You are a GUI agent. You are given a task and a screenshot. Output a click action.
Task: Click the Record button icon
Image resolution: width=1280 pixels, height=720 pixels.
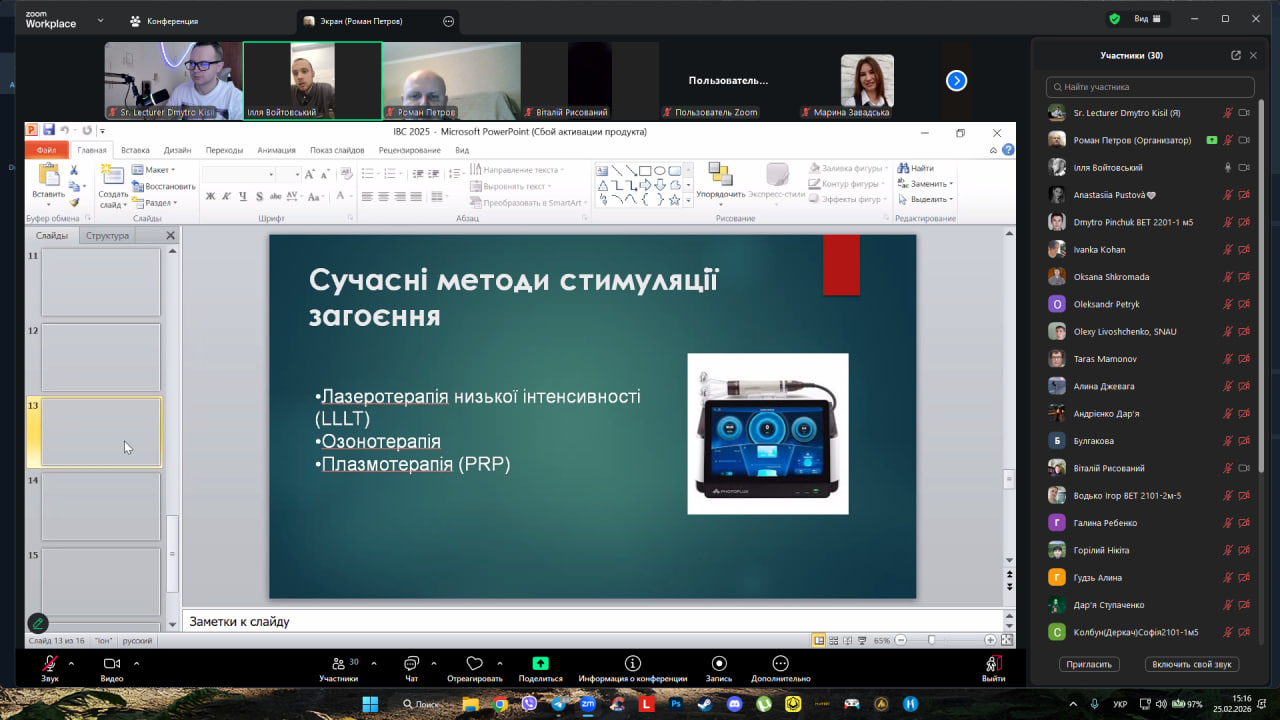click(x=719, y=664)
